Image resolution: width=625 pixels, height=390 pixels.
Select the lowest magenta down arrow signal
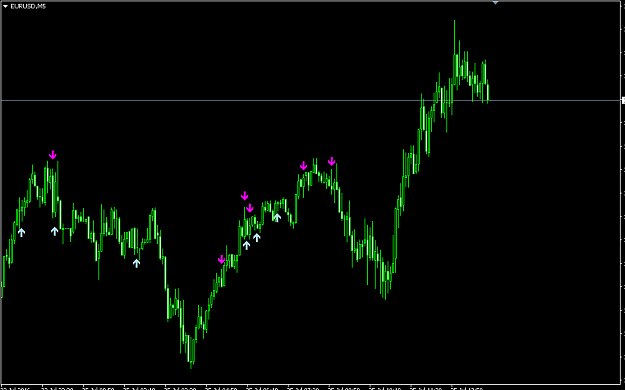click(222, 260)
